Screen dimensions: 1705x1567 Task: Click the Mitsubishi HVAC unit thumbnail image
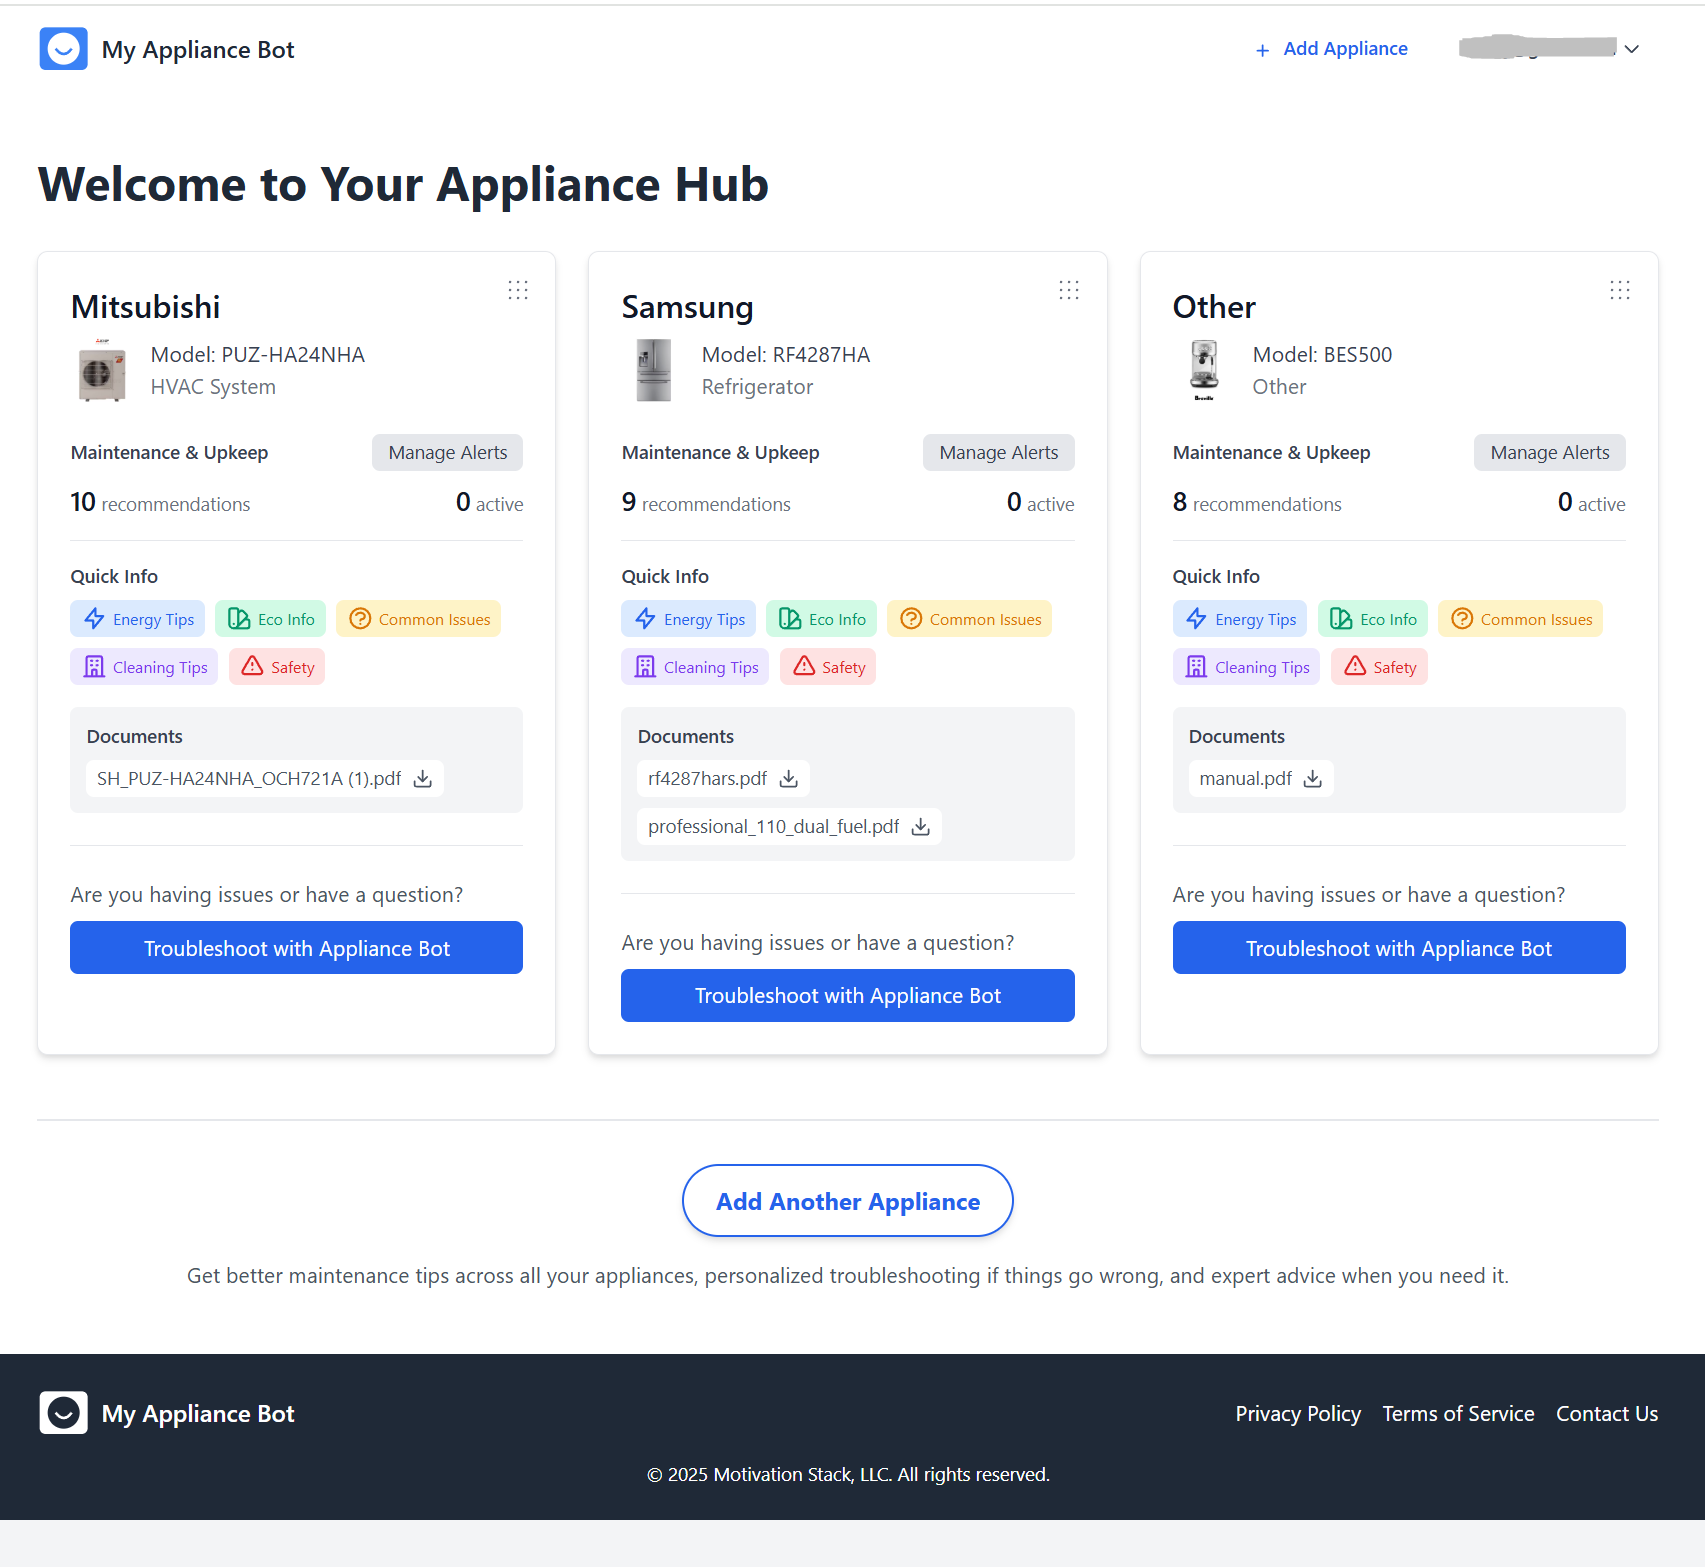coord(101,370)
